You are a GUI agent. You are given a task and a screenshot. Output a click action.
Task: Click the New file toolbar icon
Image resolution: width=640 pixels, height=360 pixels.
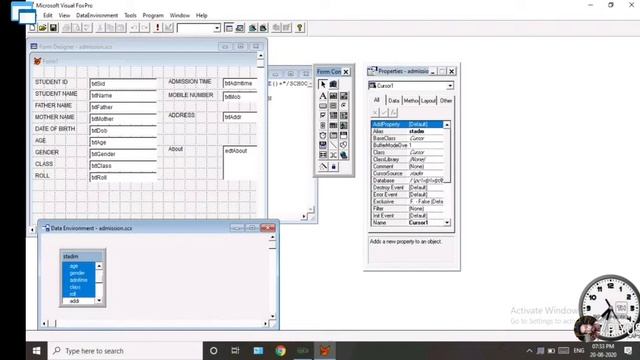32,28
